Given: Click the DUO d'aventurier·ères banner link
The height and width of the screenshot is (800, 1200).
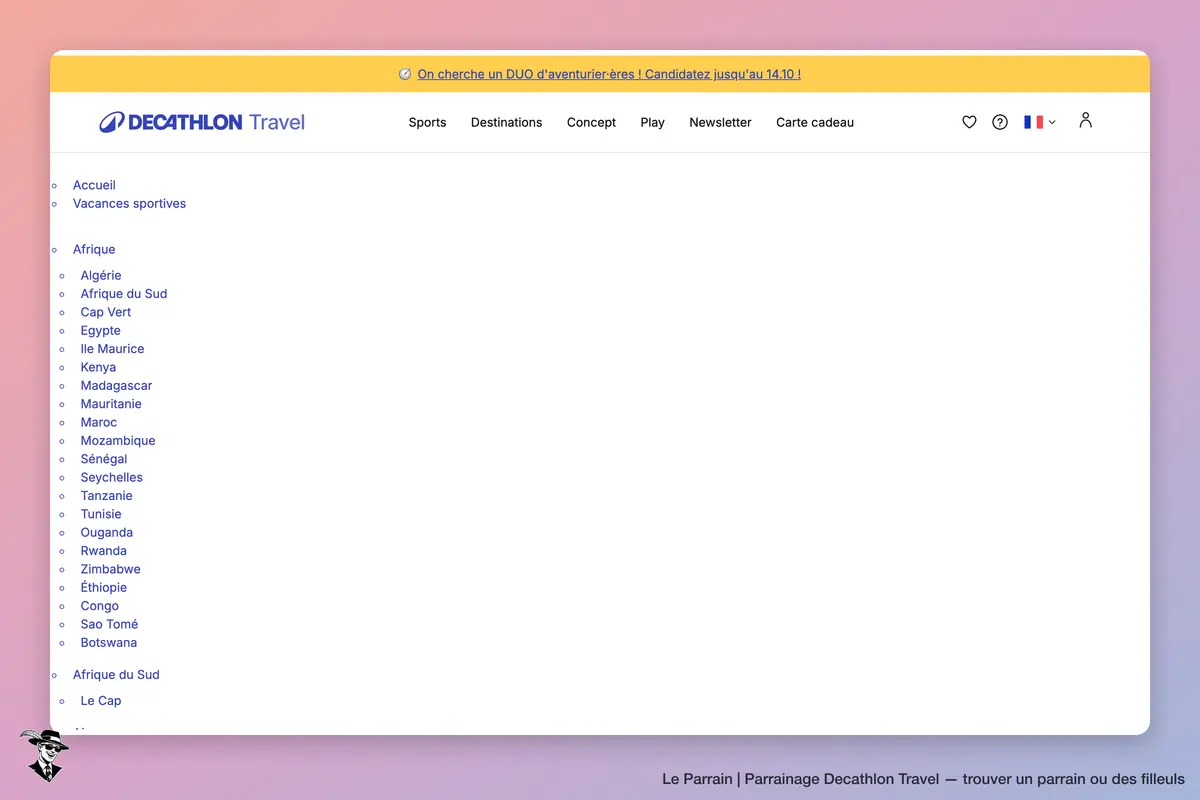Looking at the screenshot, I should click(x=609, y=74).
